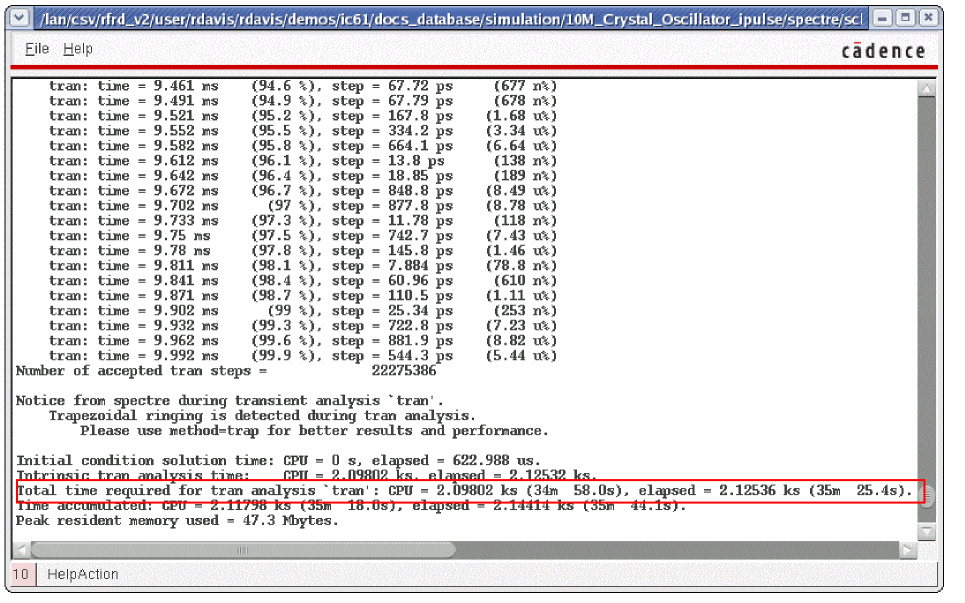Click the tran line with time 9.582 ms

click(x=303, y=146)
